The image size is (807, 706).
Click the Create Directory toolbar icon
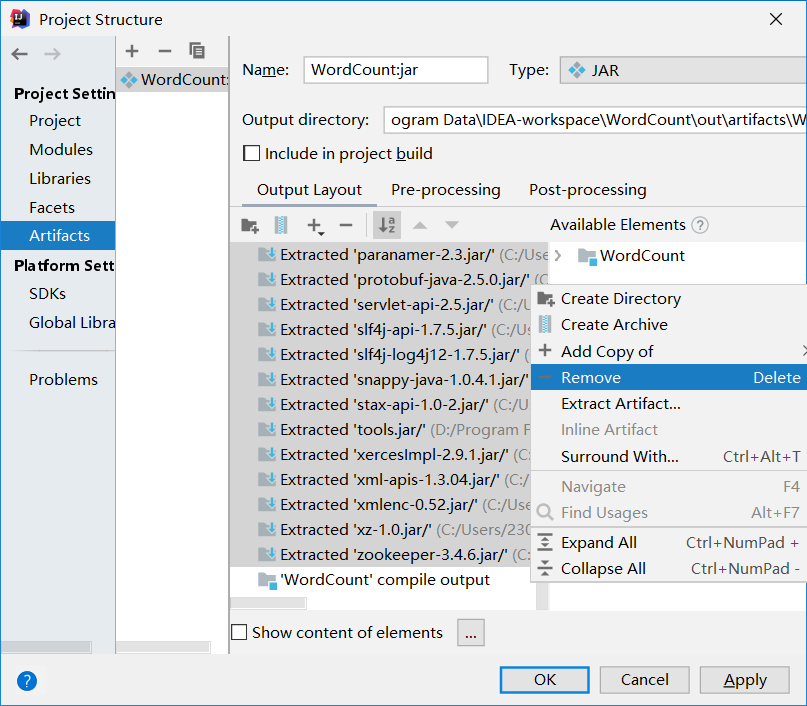[x=250, y=226]
